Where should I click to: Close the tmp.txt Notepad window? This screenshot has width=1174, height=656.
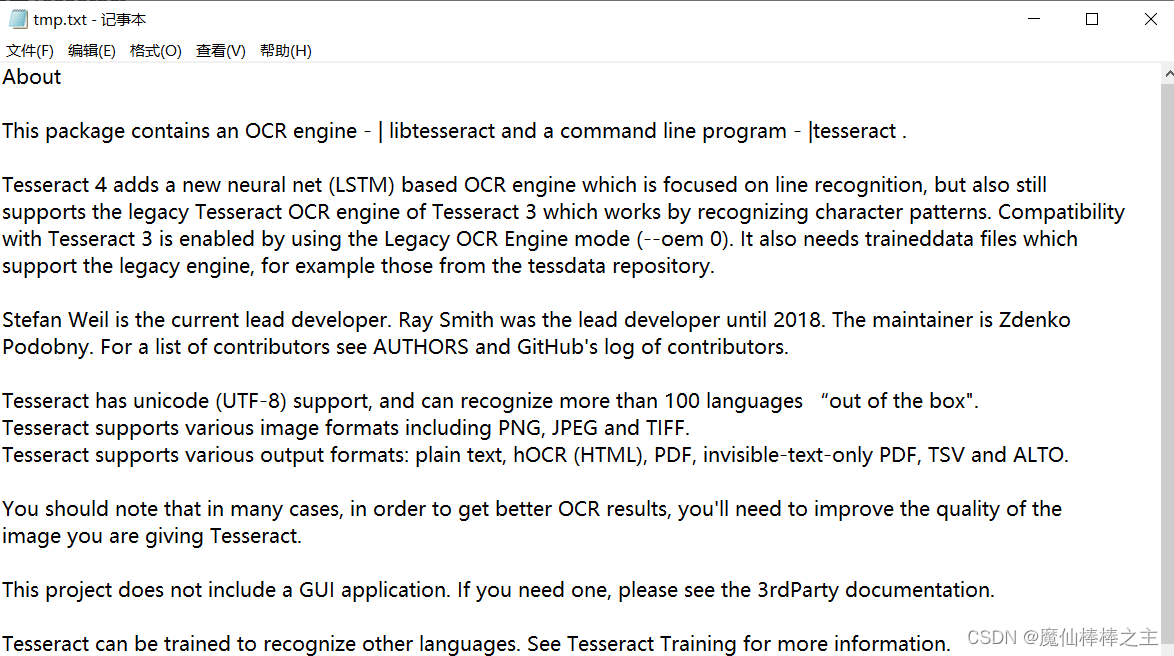tap(1151, 19)
